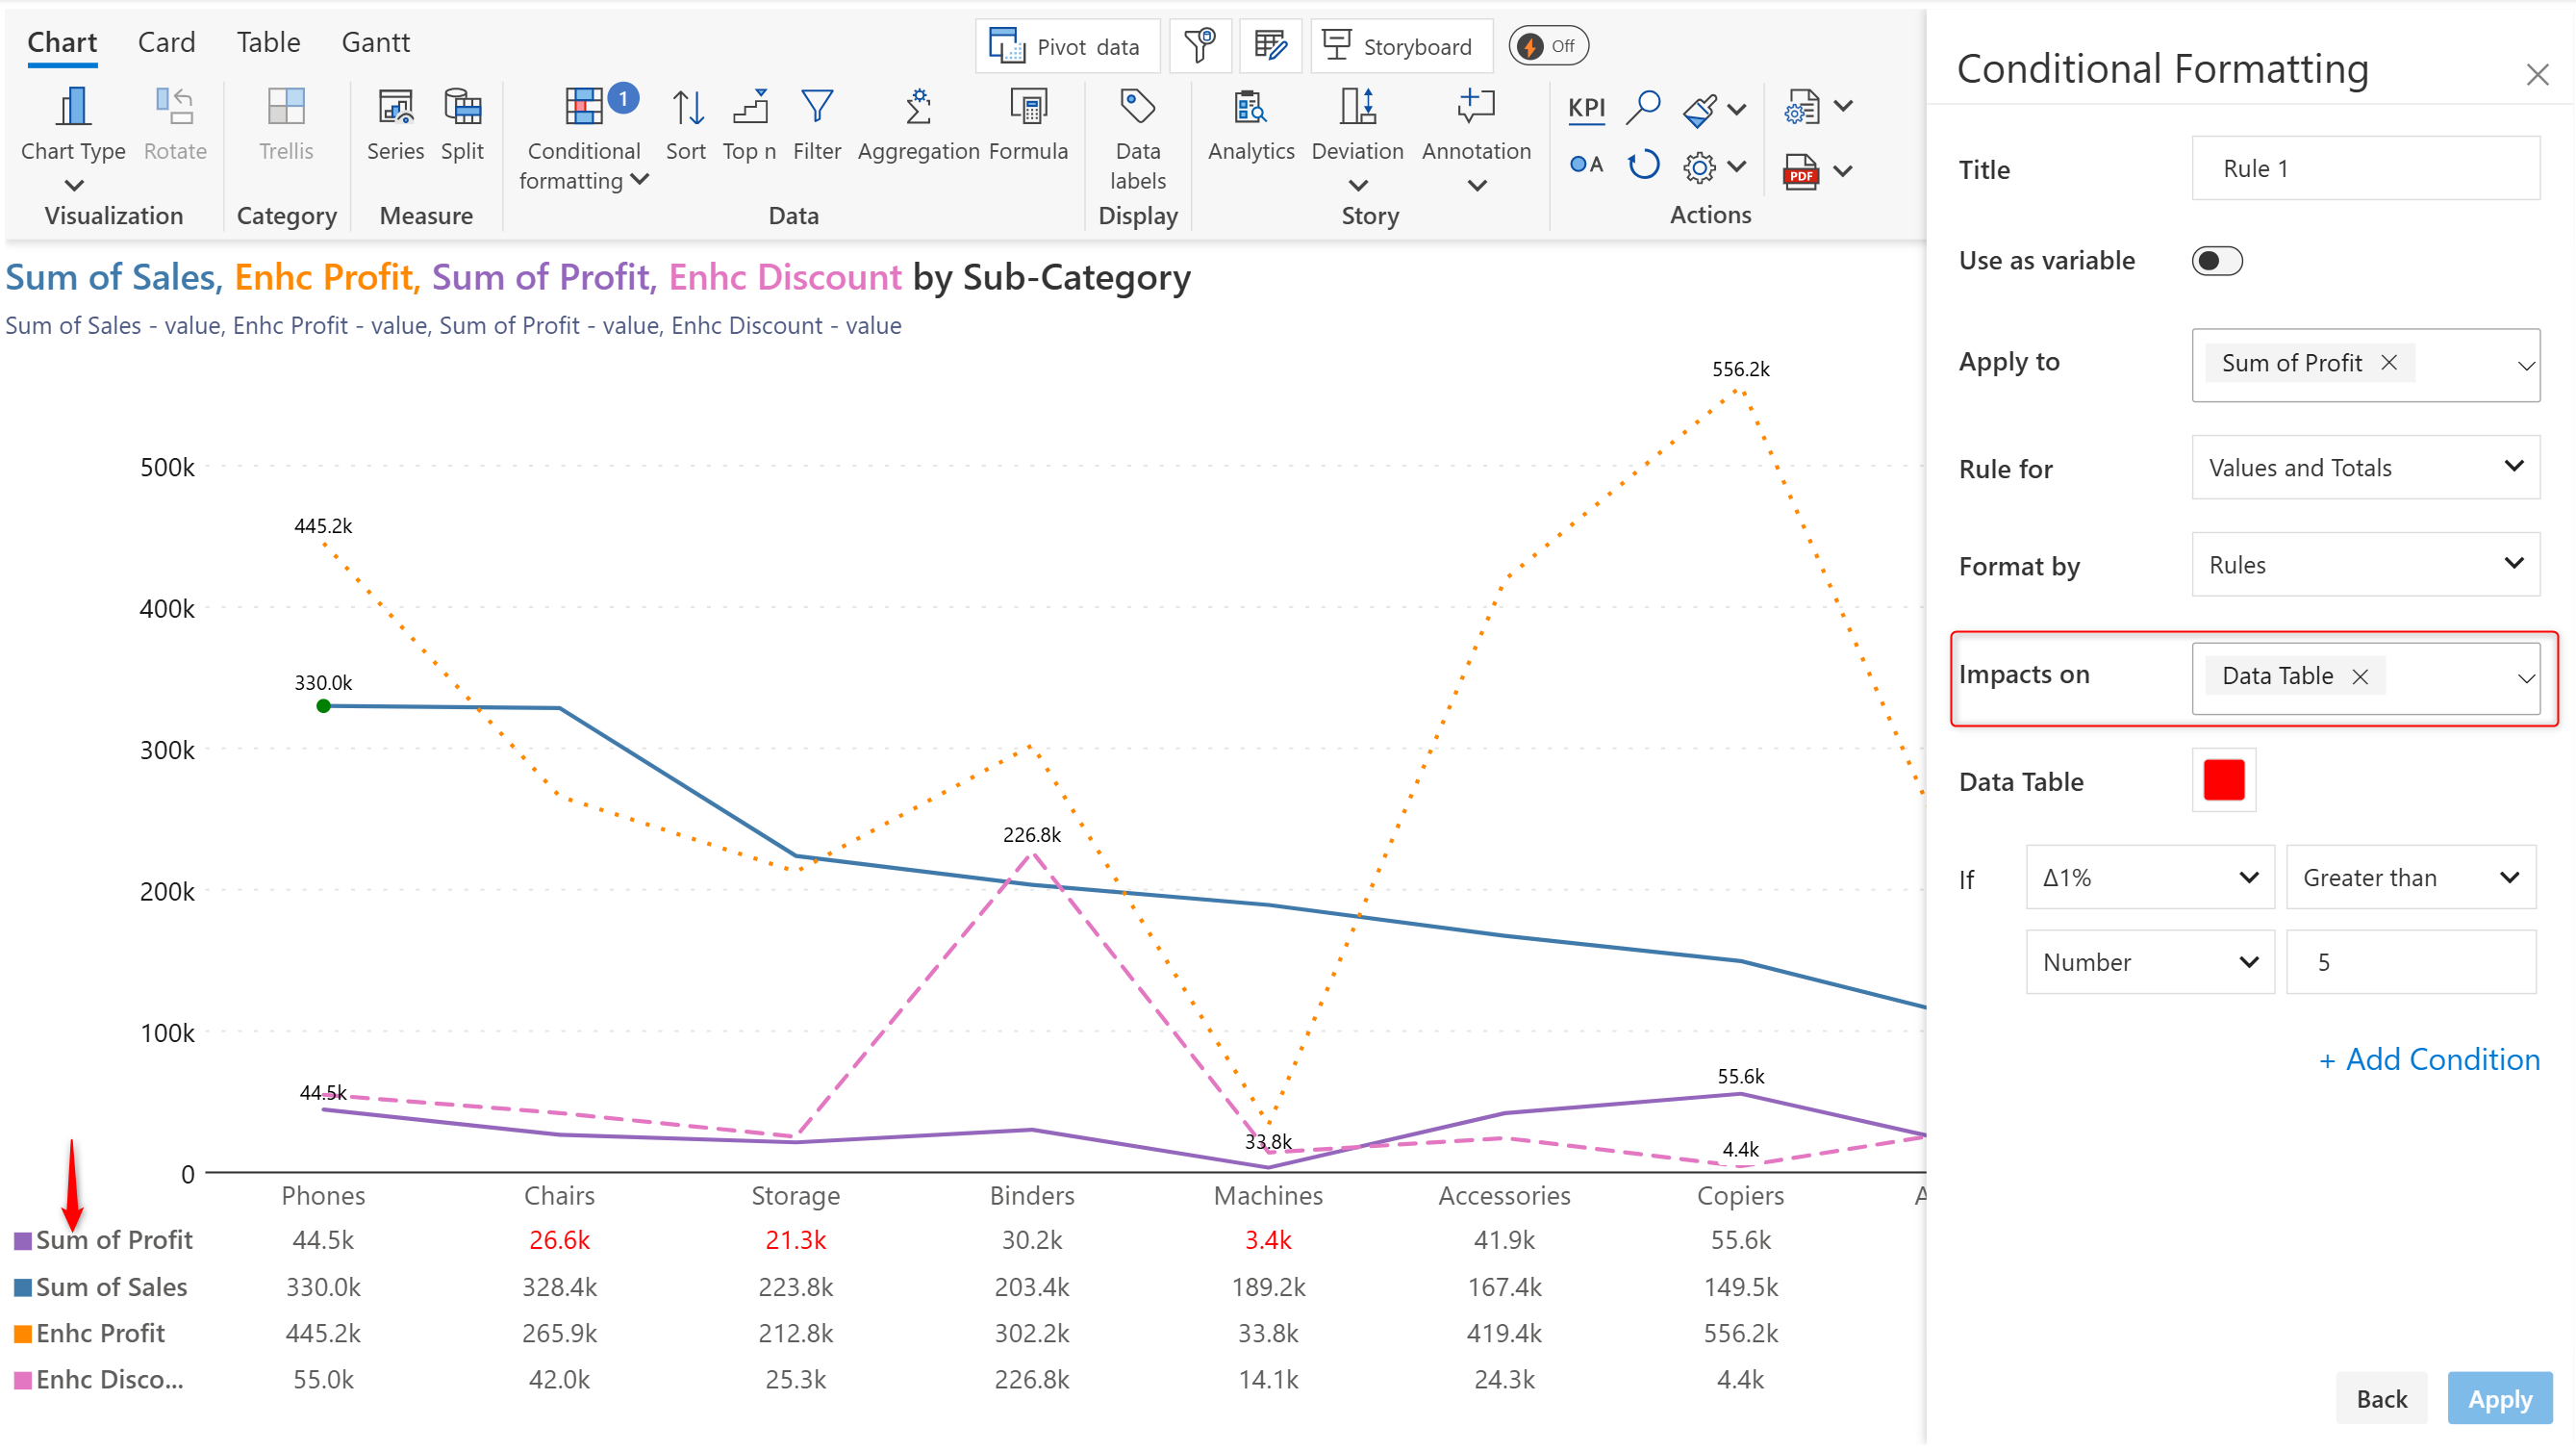Expand the Rule for dropdown
Image resolution: width=2576 pixels, height=1451 pixels.
click(2365, 468)
